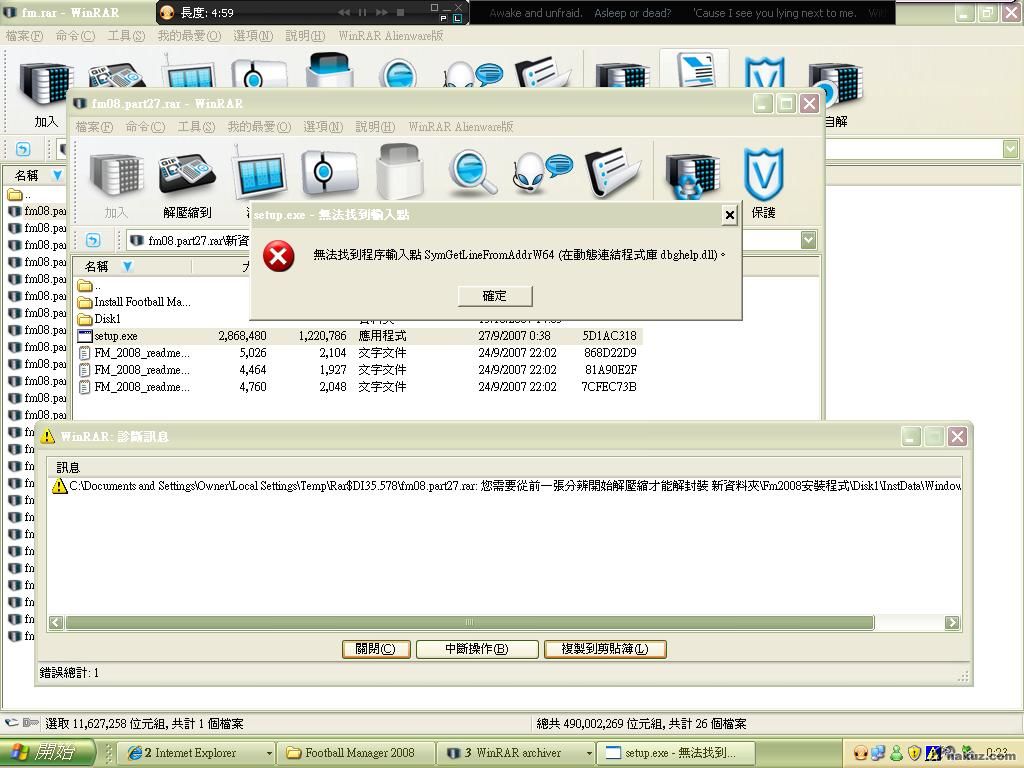Select the FM_2008_readme file sized 5,026
This screenshot has width=1024, height=768.
[358, 353]
